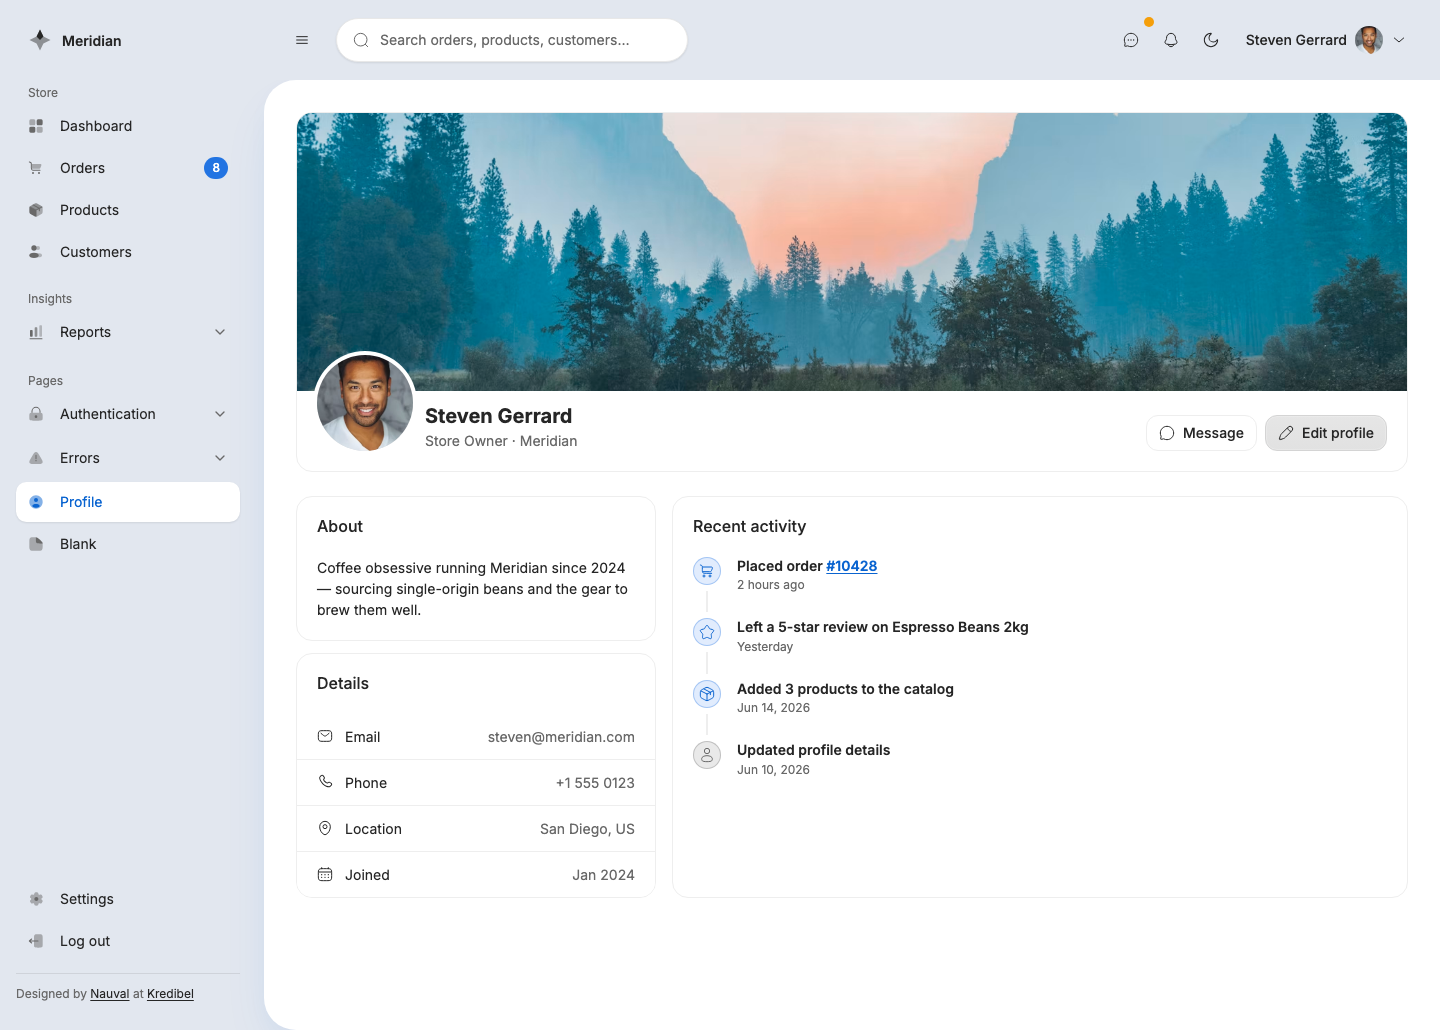
Task: Click the Dashboard grid icon
Action: pos(36,126)
